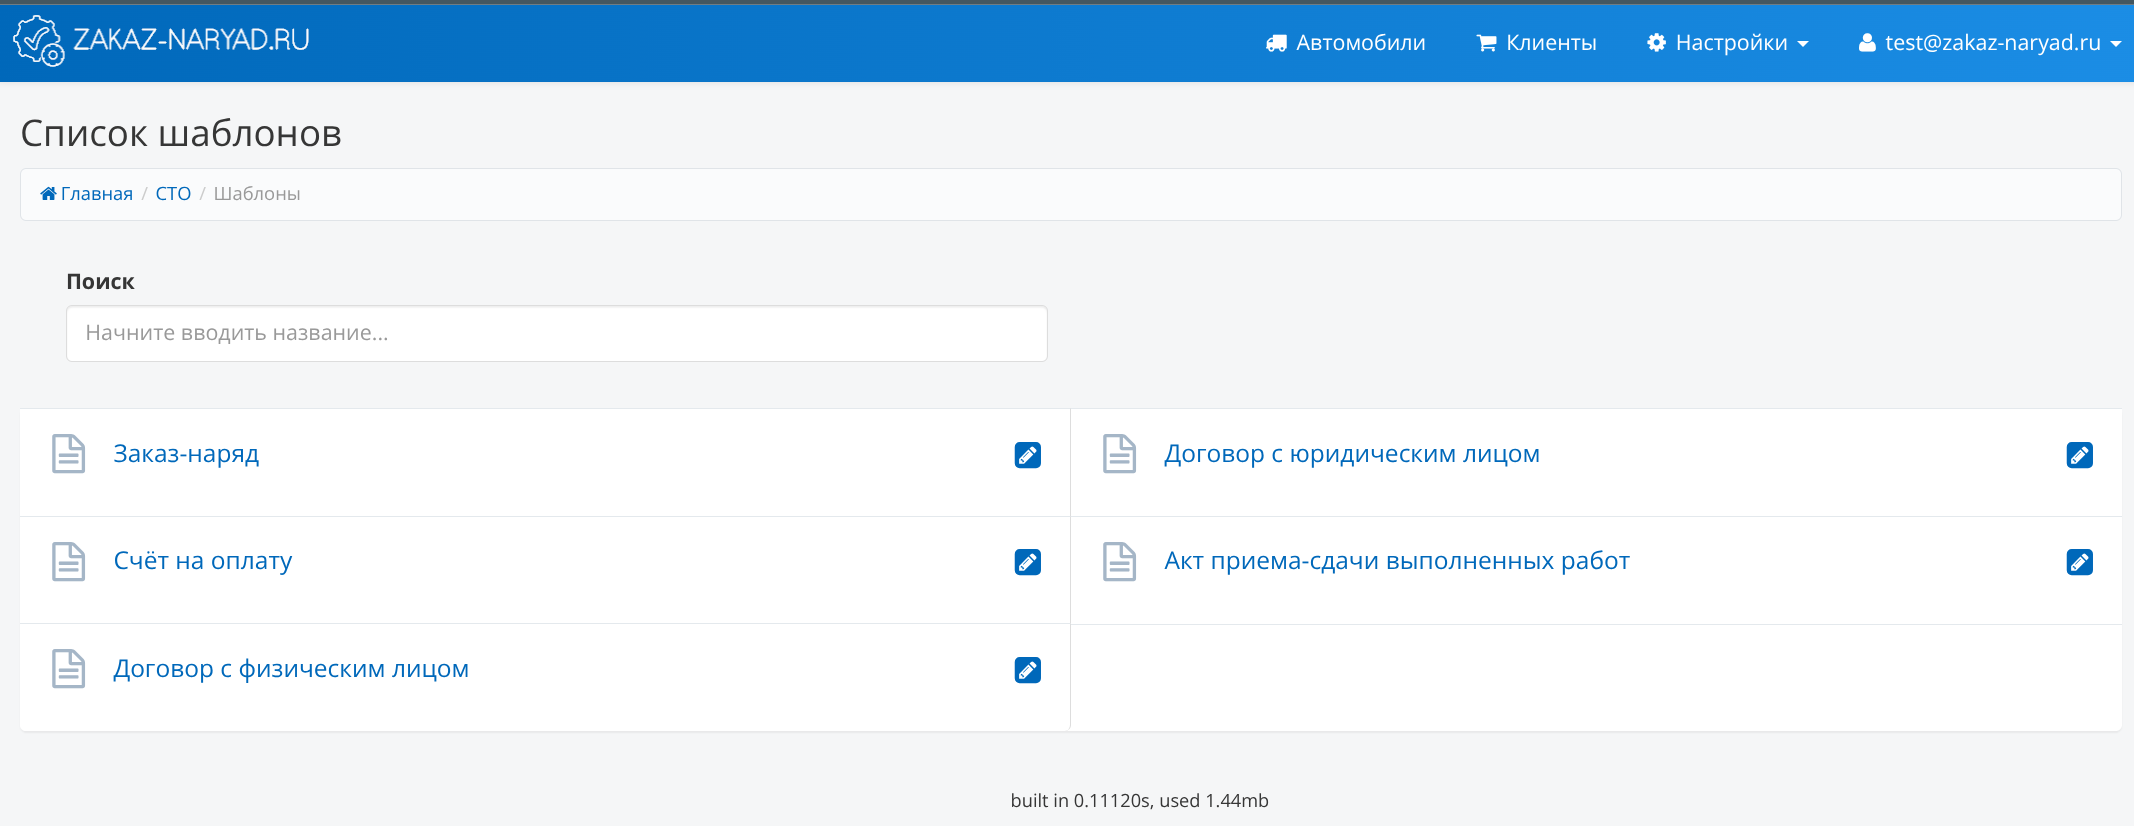This screenshot has width=2134, height=826.
Task: Edit Договор с юридическим лицом using pencil icon
Action: point(2079,455)
